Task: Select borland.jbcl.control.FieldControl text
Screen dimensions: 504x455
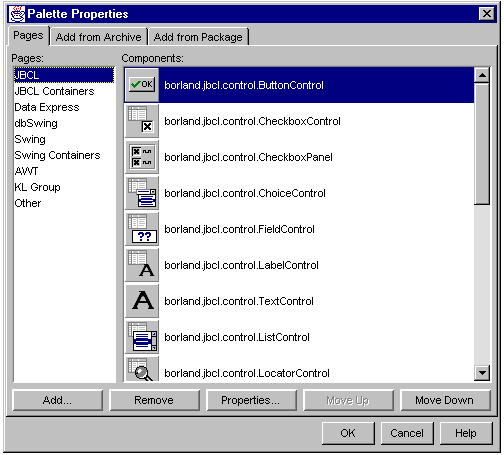Action: [239, 229]
